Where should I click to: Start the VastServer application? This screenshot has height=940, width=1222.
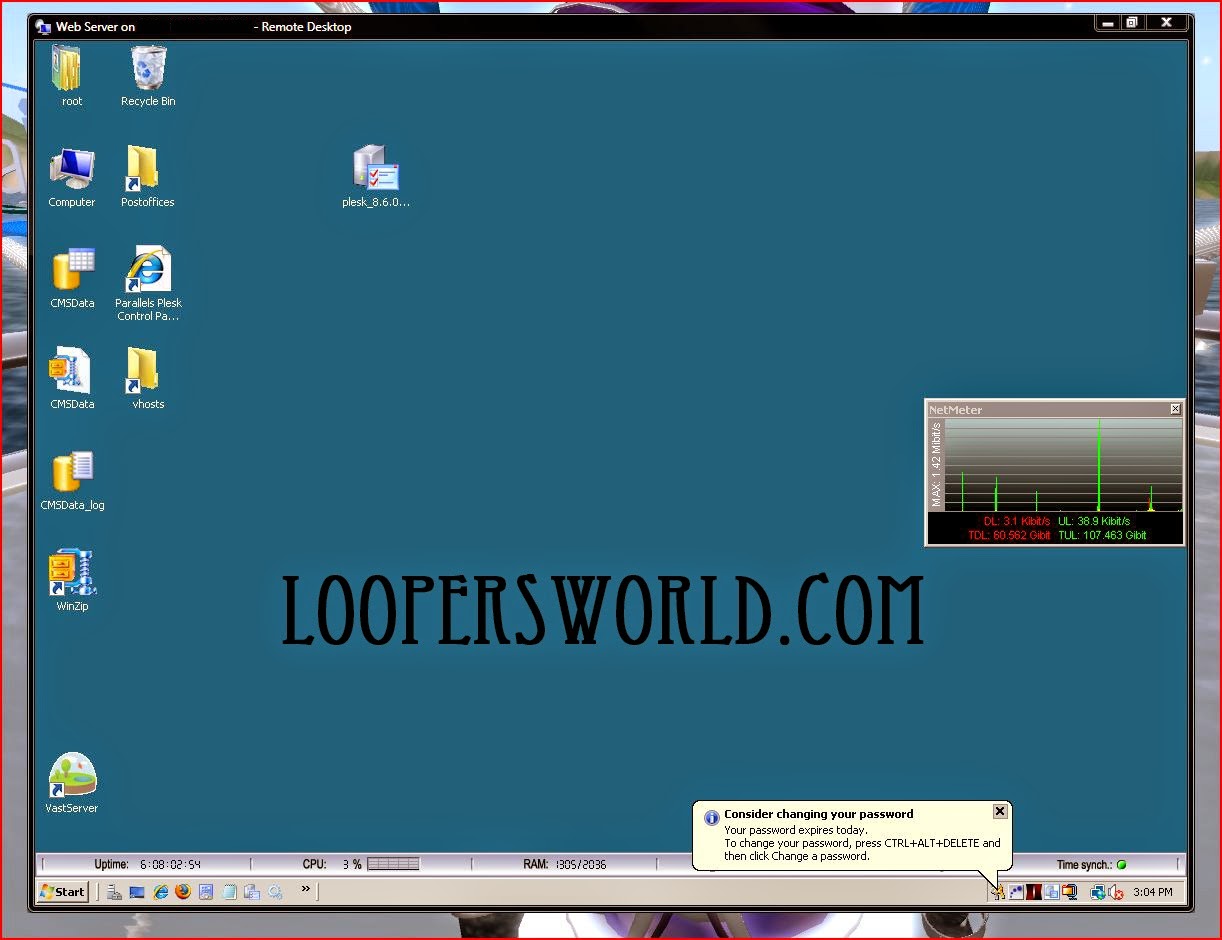(x=71, y=775)
